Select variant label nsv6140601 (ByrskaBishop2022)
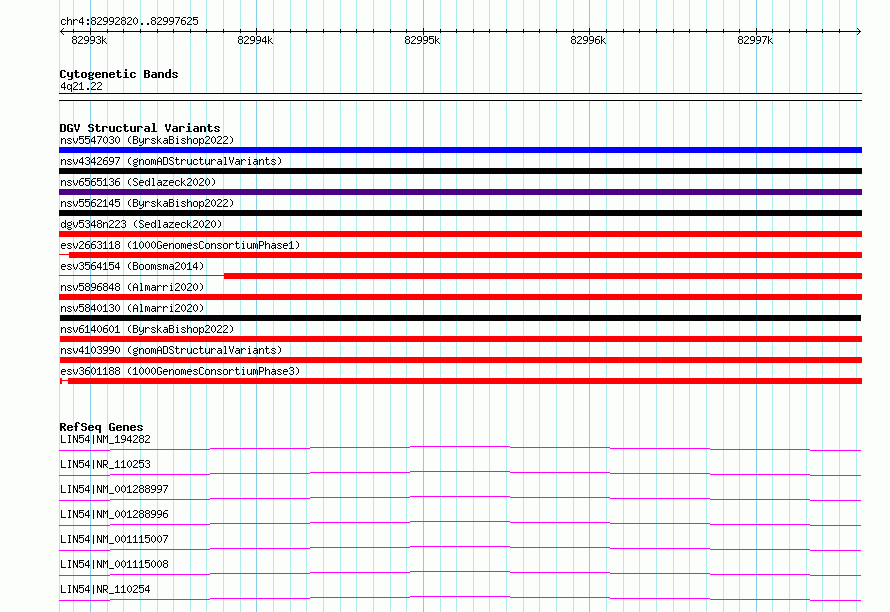The width and height of the screenshot is (890, 612). coord(147,329)
